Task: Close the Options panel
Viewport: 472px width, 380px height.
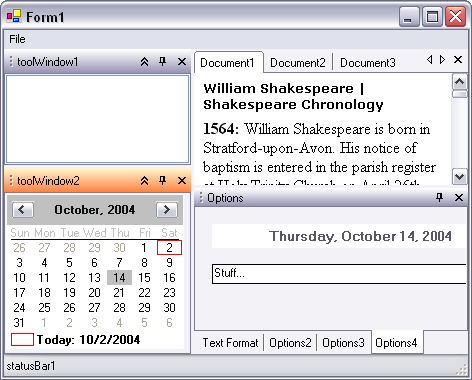Action: (x=459, y=197)
